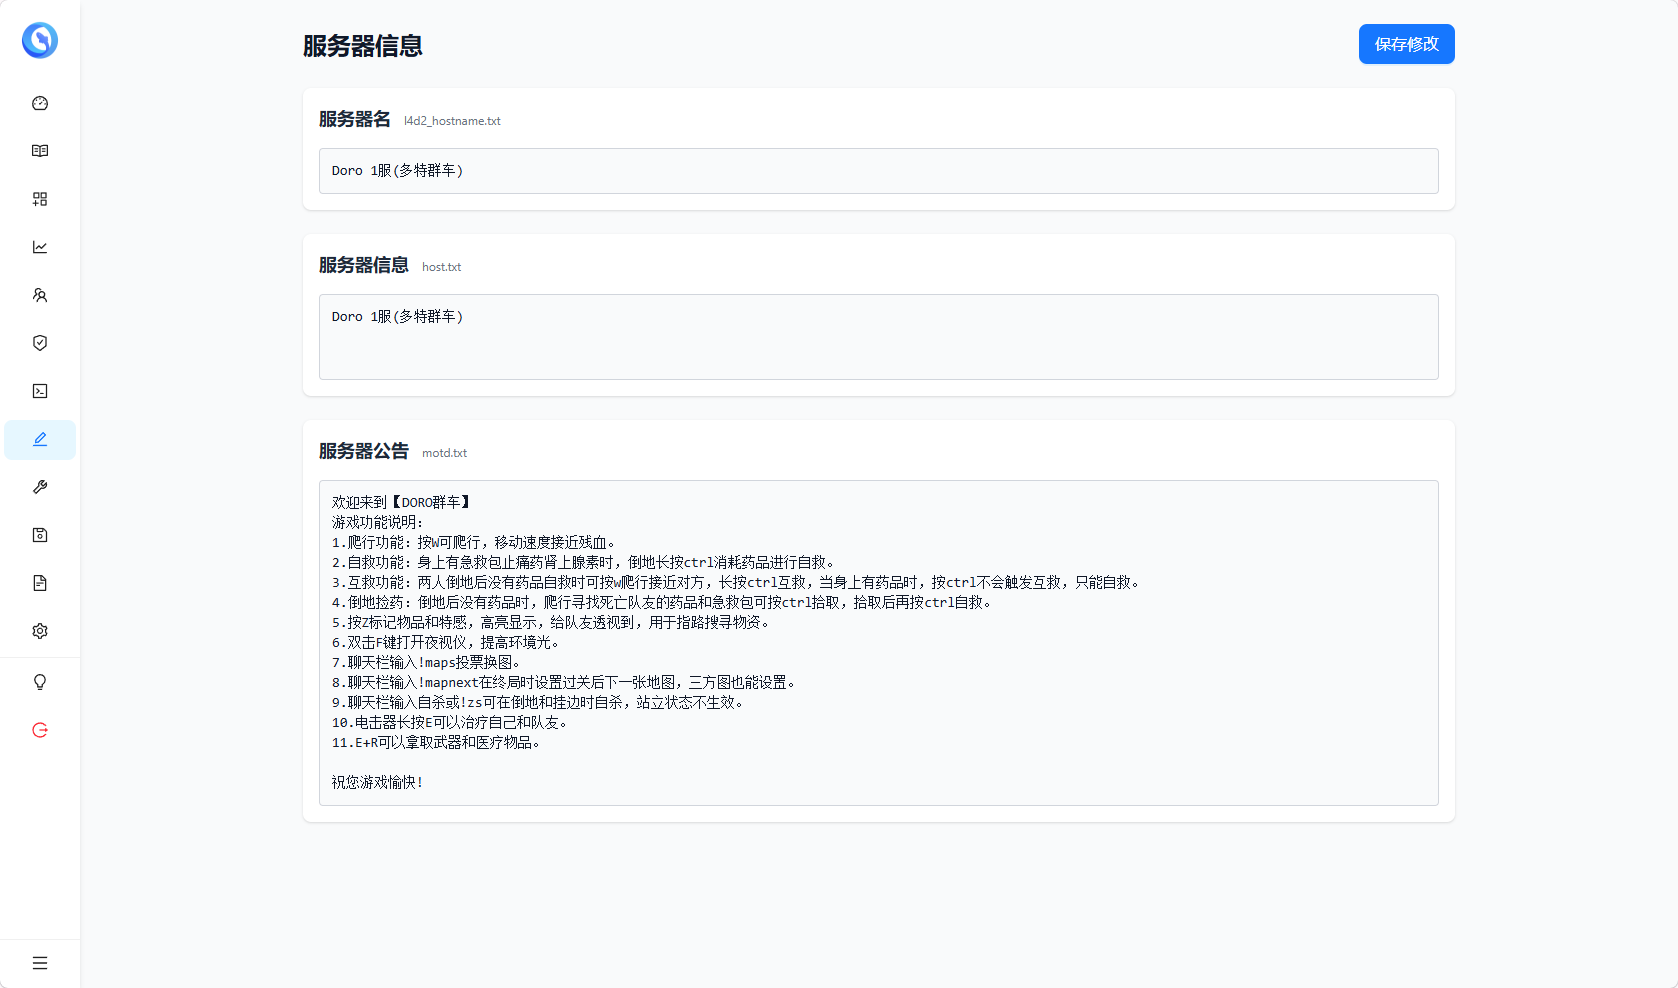Click the line 游戏功能说明
Viewport: 1678px width, 988px height.
378,522
